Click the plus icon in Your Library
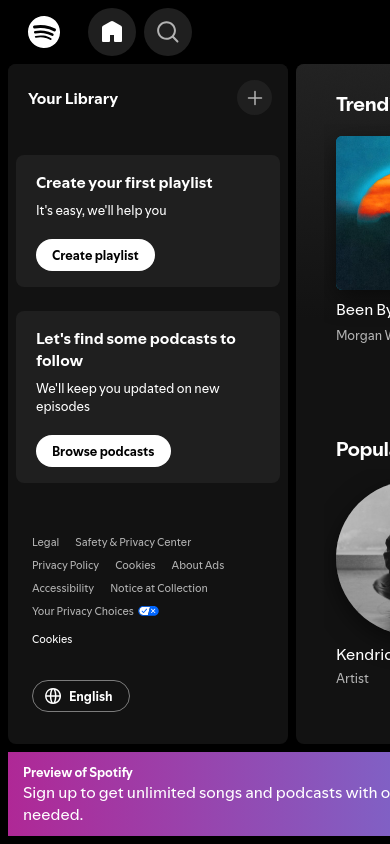 pos(254,97)
